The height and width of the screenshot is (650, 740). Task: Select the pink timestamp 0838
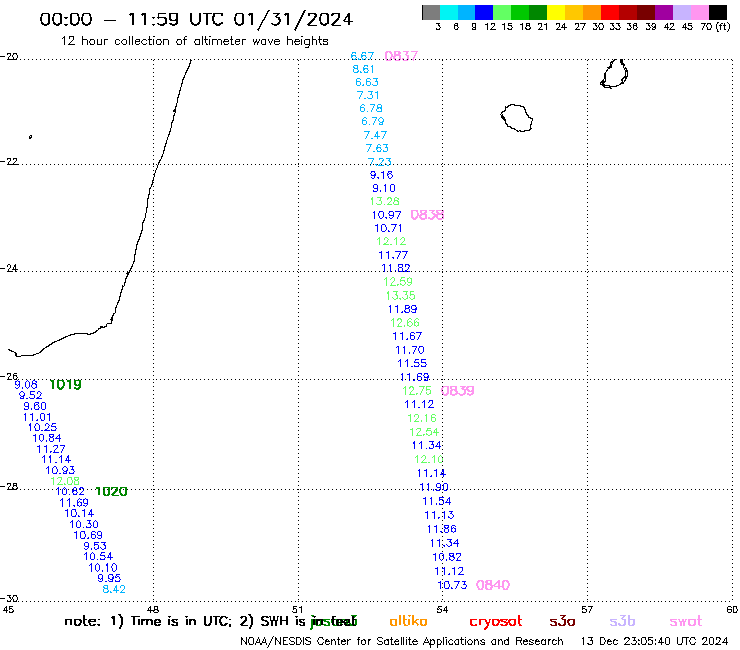pos(427,215)
